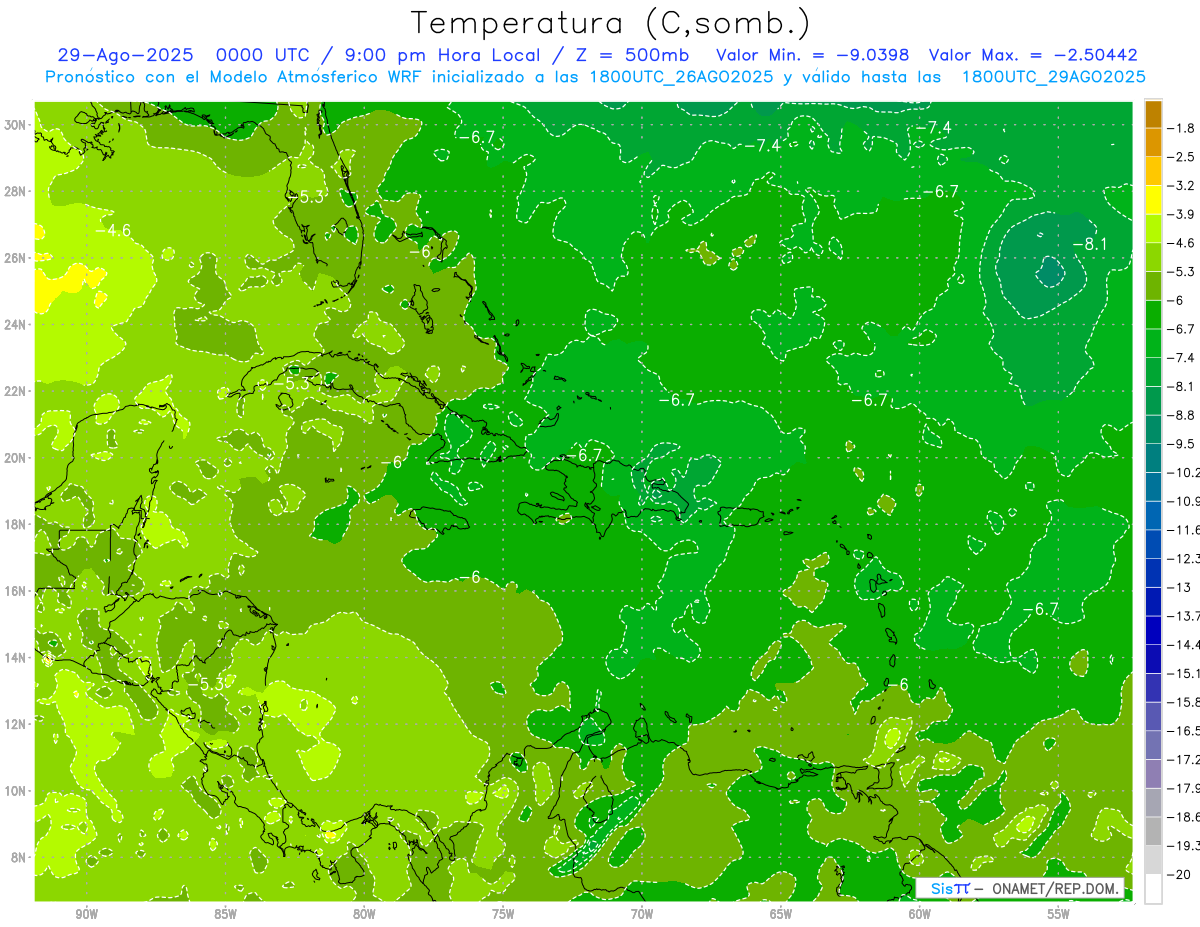1200x927 pixels.
Task: Click the 10N latitude axis label
Action: tap(17, 791)
